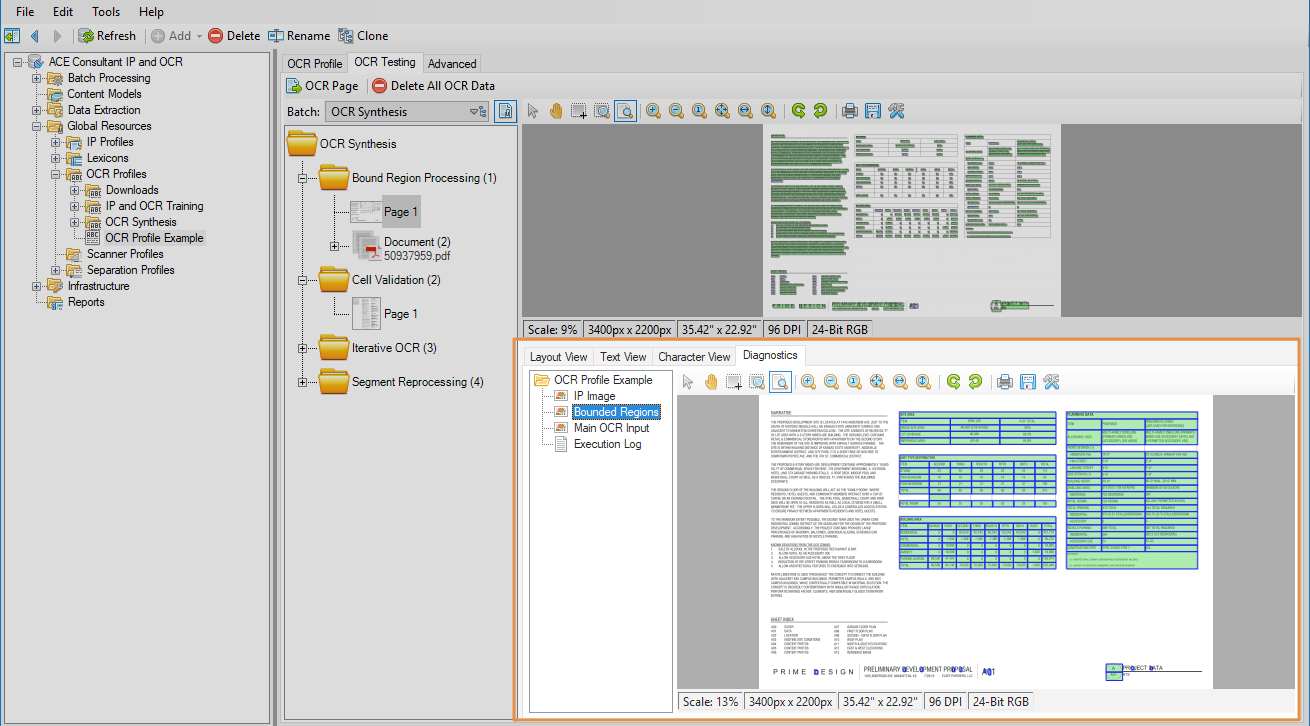Click the print icon in the Diagnostics toolbar
Image resolution: width=1310 pixels, height=726 pixels.
[x=1005, y=381]
